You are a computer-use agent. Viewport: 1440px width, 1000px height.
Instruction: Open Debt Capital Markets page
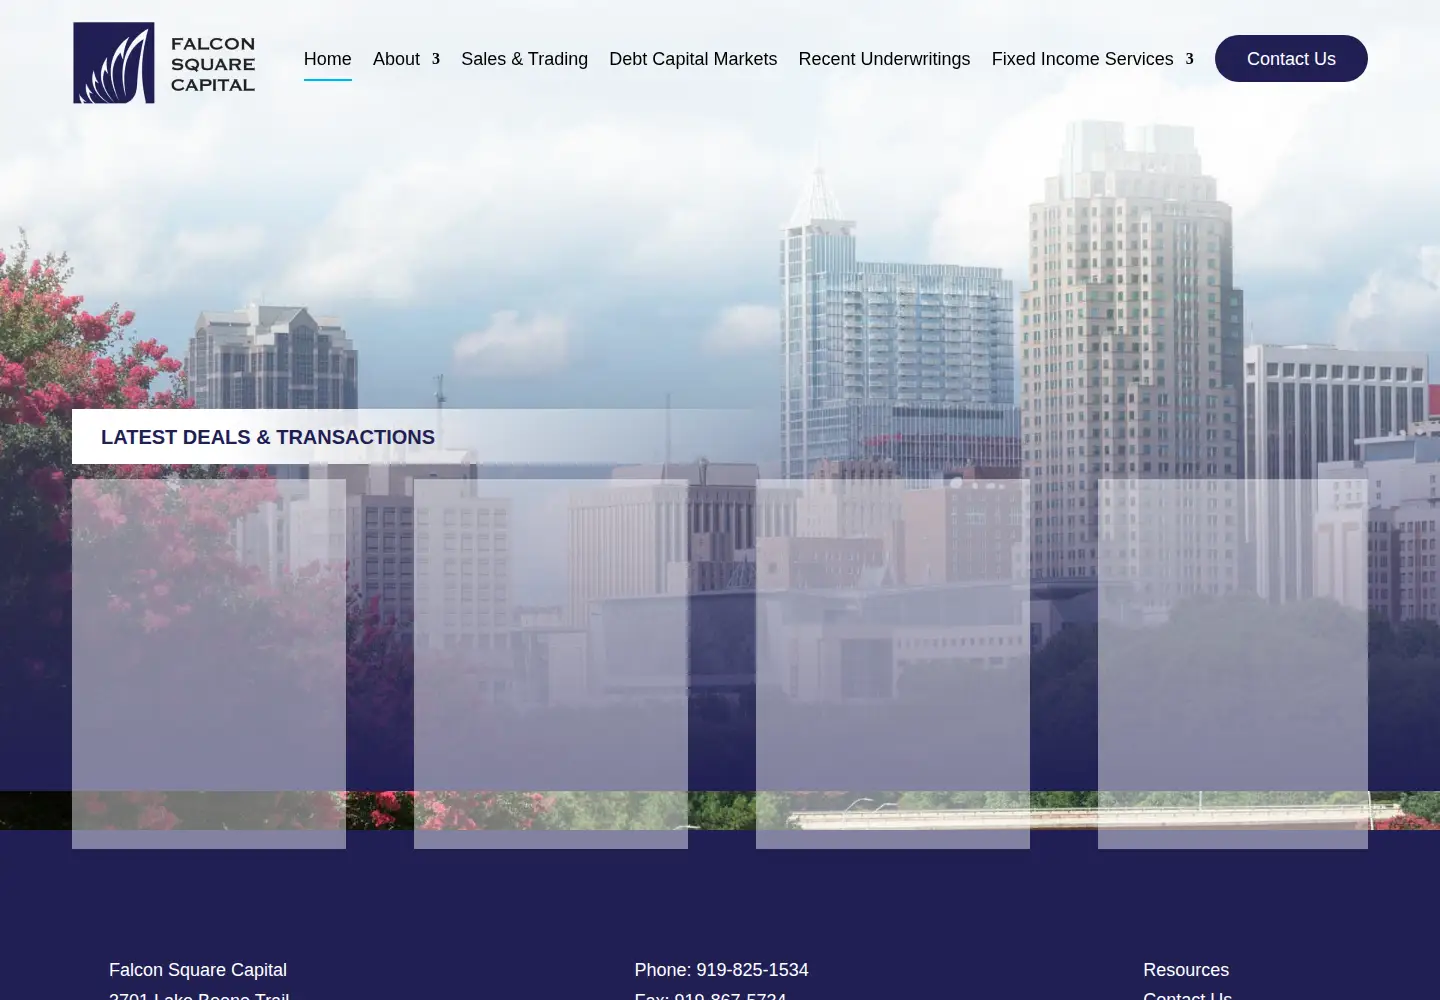(x=693, y=59)
